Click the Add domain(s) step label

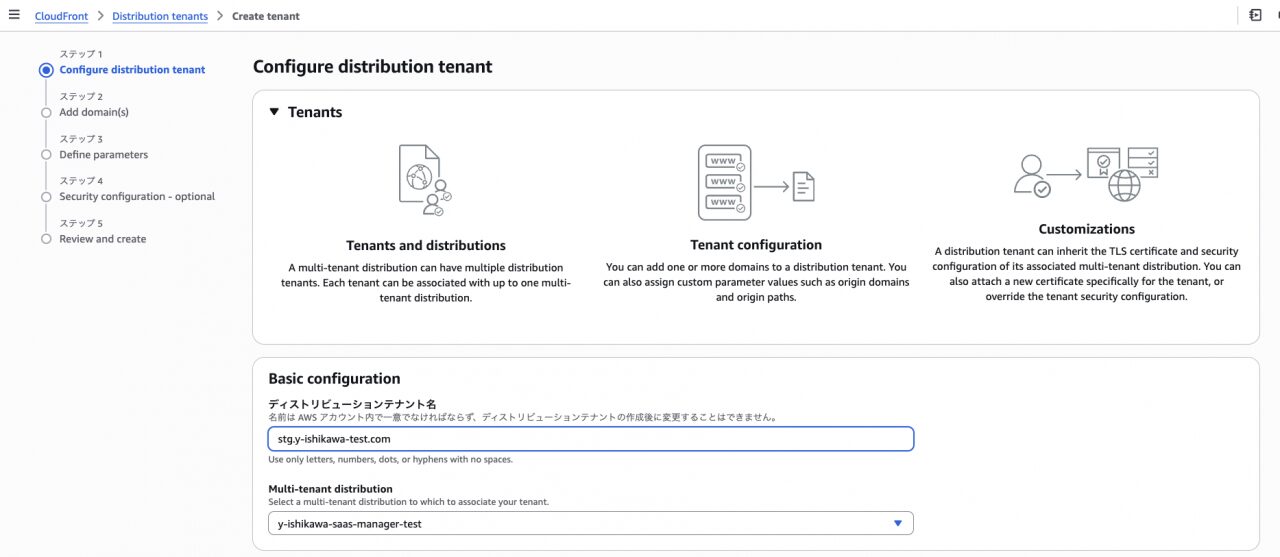[x=94, y=112]
